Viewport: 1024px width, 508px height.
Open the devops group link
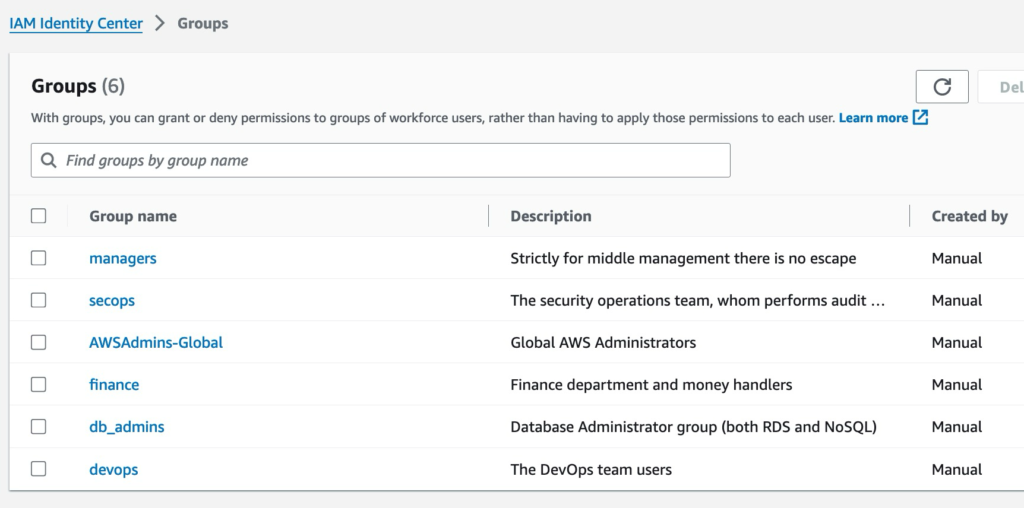(x=114, y=469)
